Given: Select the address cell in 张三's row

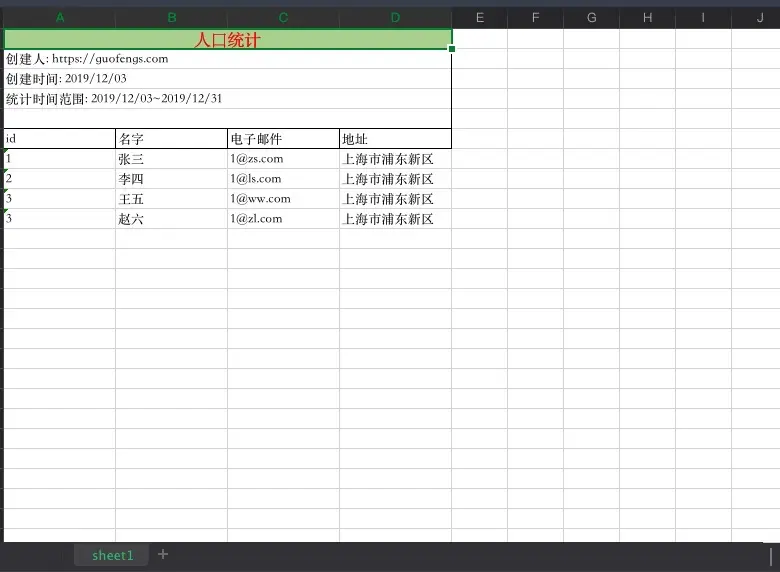Looking at the screenshot, I should click(395, 159).
